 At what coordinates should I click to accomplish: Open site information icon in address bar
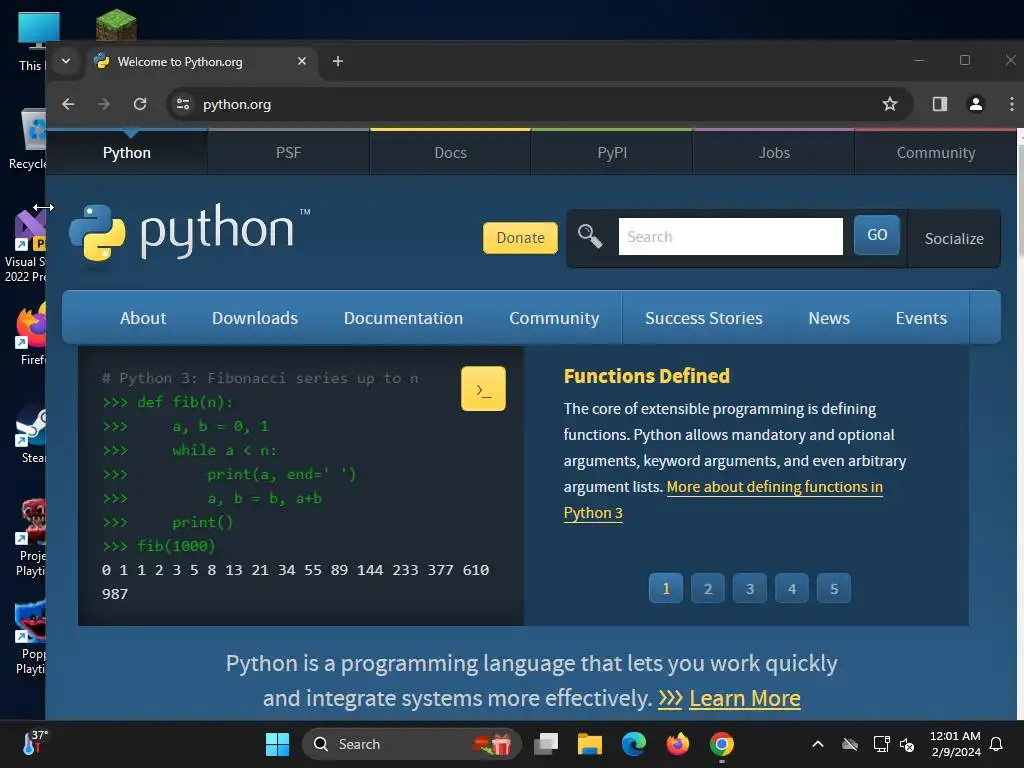point(184,104)
